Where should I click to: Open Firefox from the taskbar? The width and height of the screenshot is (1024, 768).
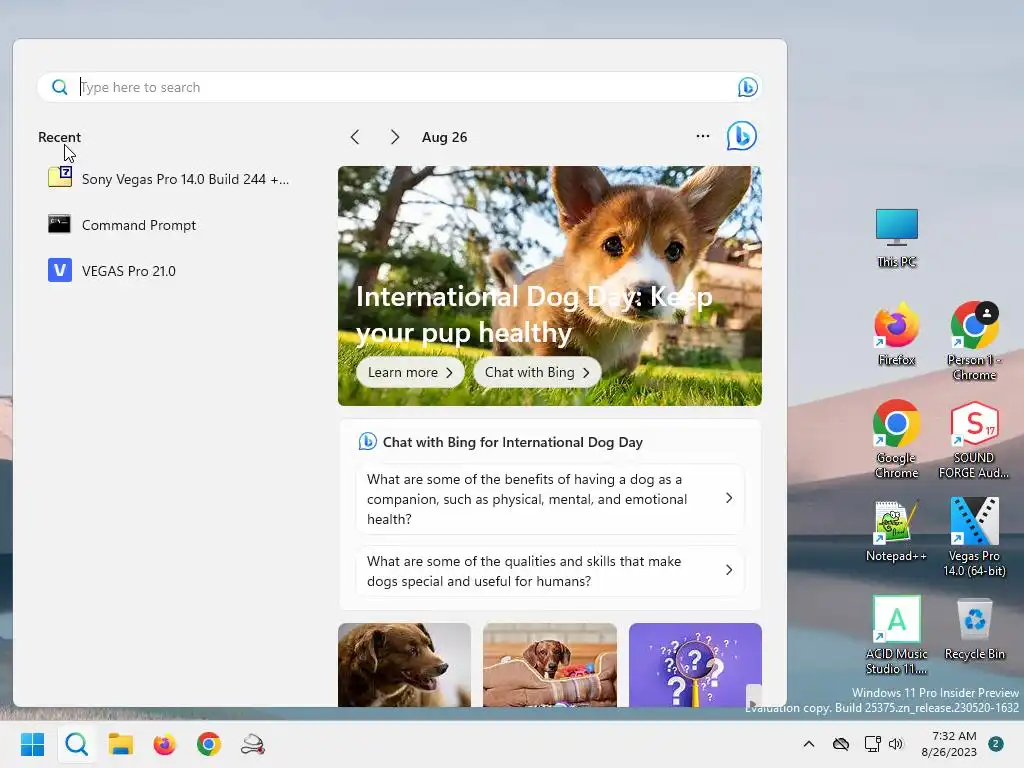click(165, 744)
